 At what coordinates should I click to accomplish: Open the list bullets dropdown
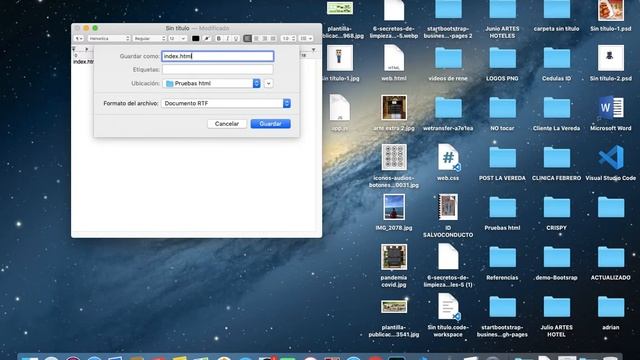coord(306,38)
